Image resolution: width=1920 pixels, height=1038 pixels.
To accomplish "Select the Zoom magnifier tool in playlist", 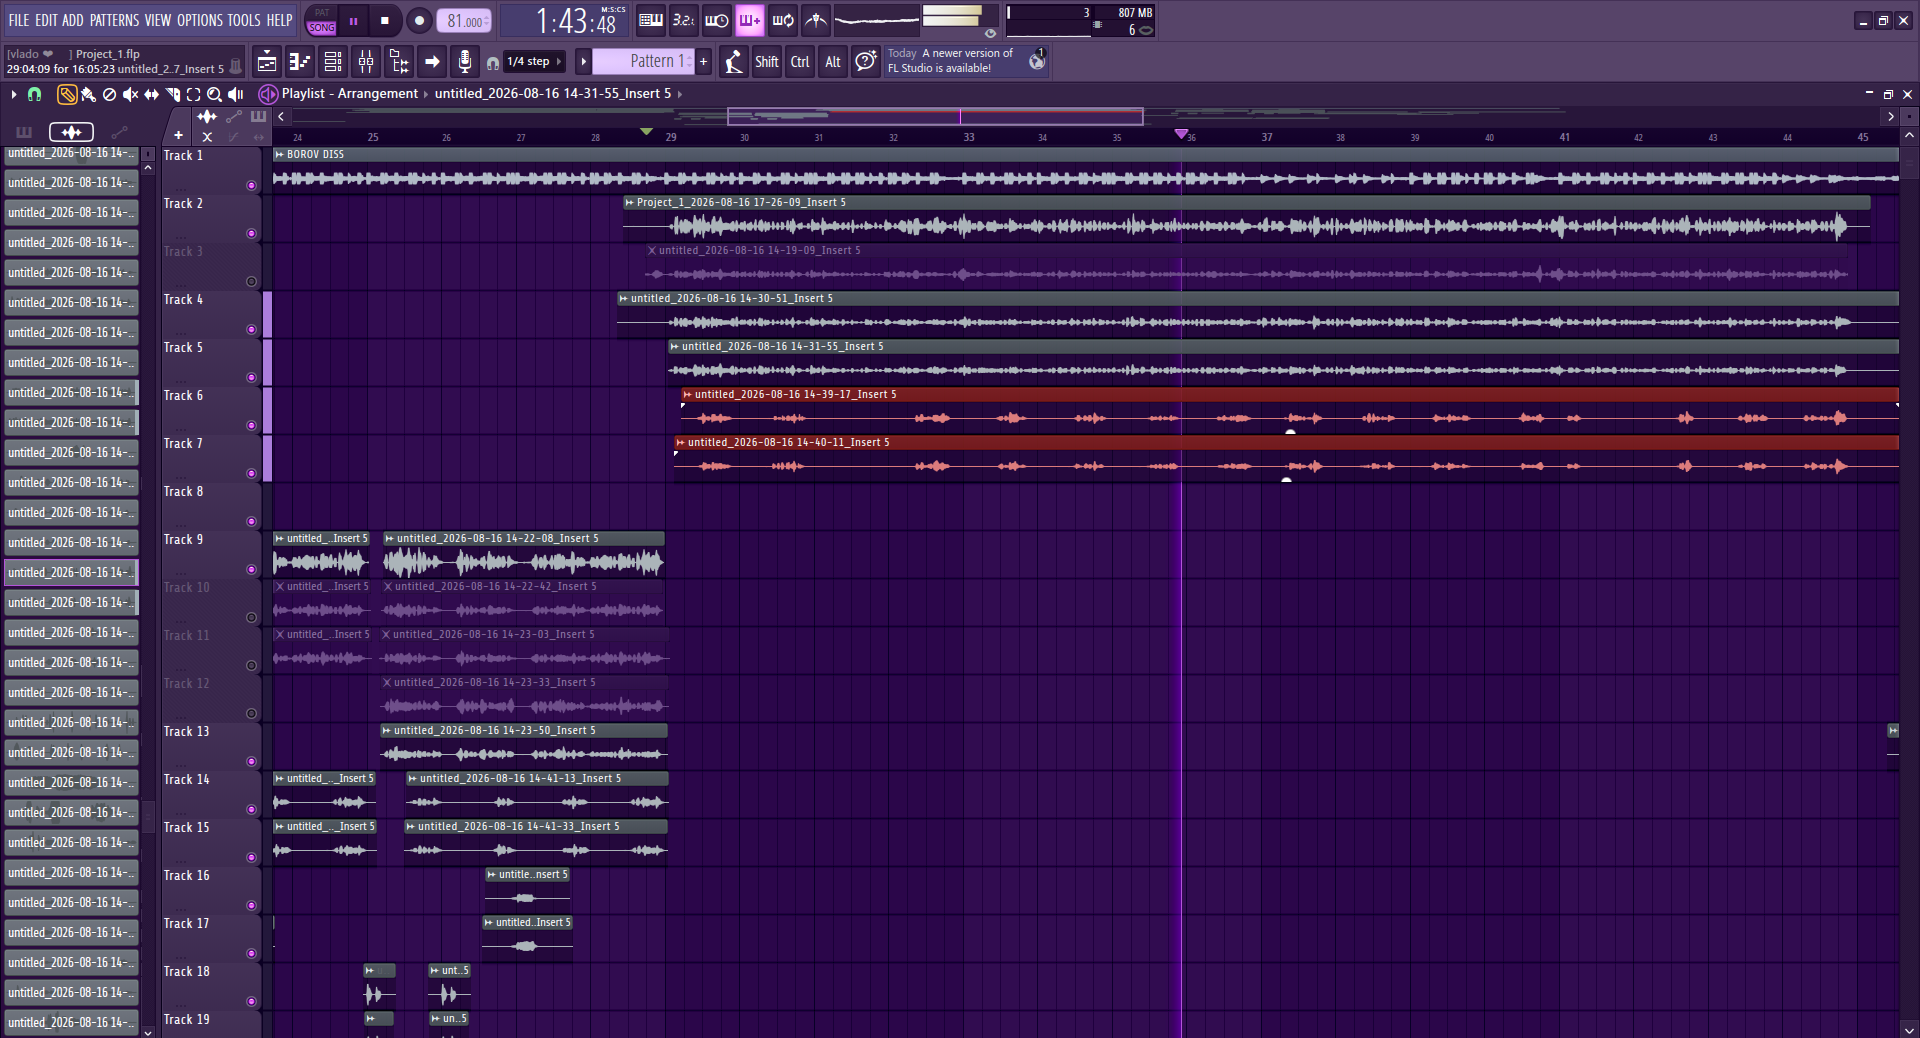I will coord(214,94).
